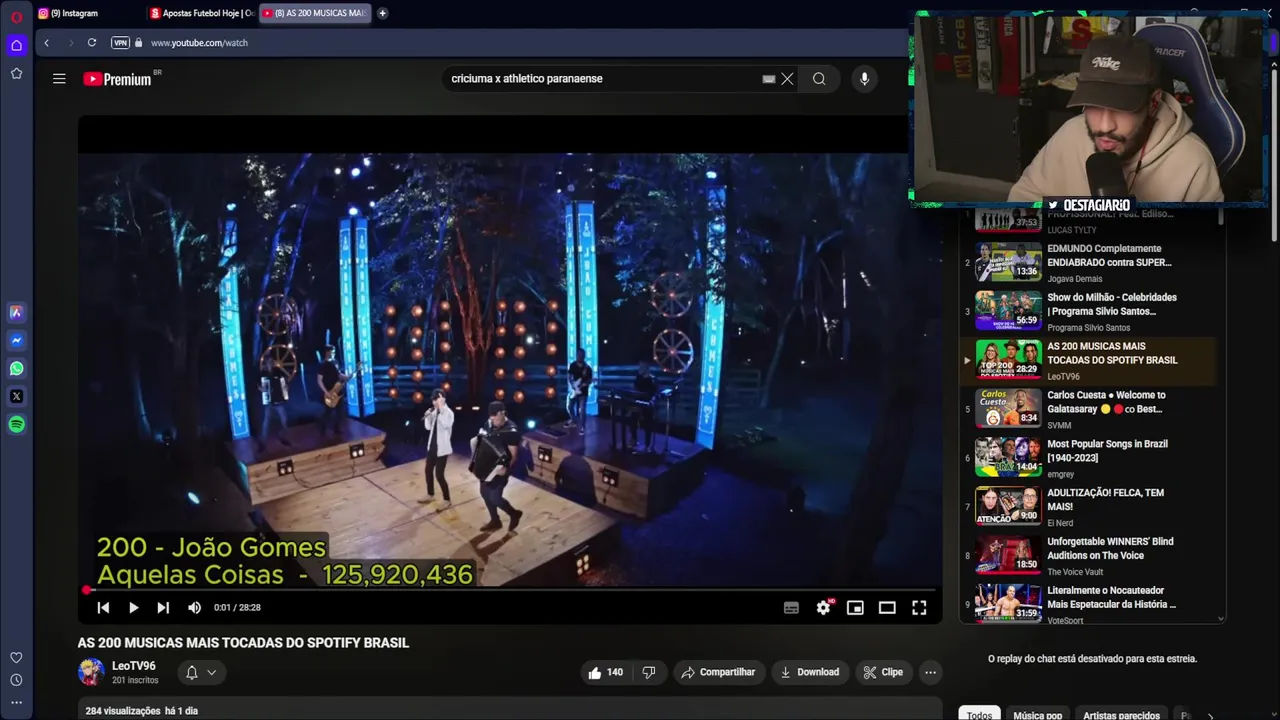
Task: Open Carlos Cuesta Welcome to Galatasaray video
Action: 1090,409
